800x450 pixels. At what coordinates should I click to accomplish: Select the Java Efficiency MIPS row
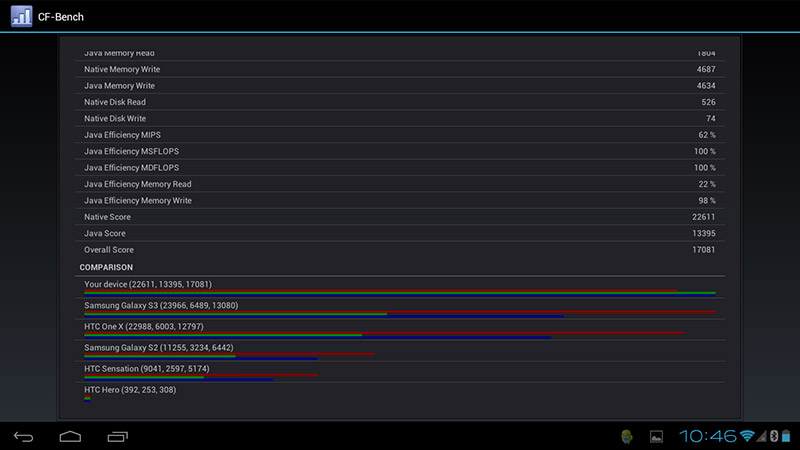[399, 135]
